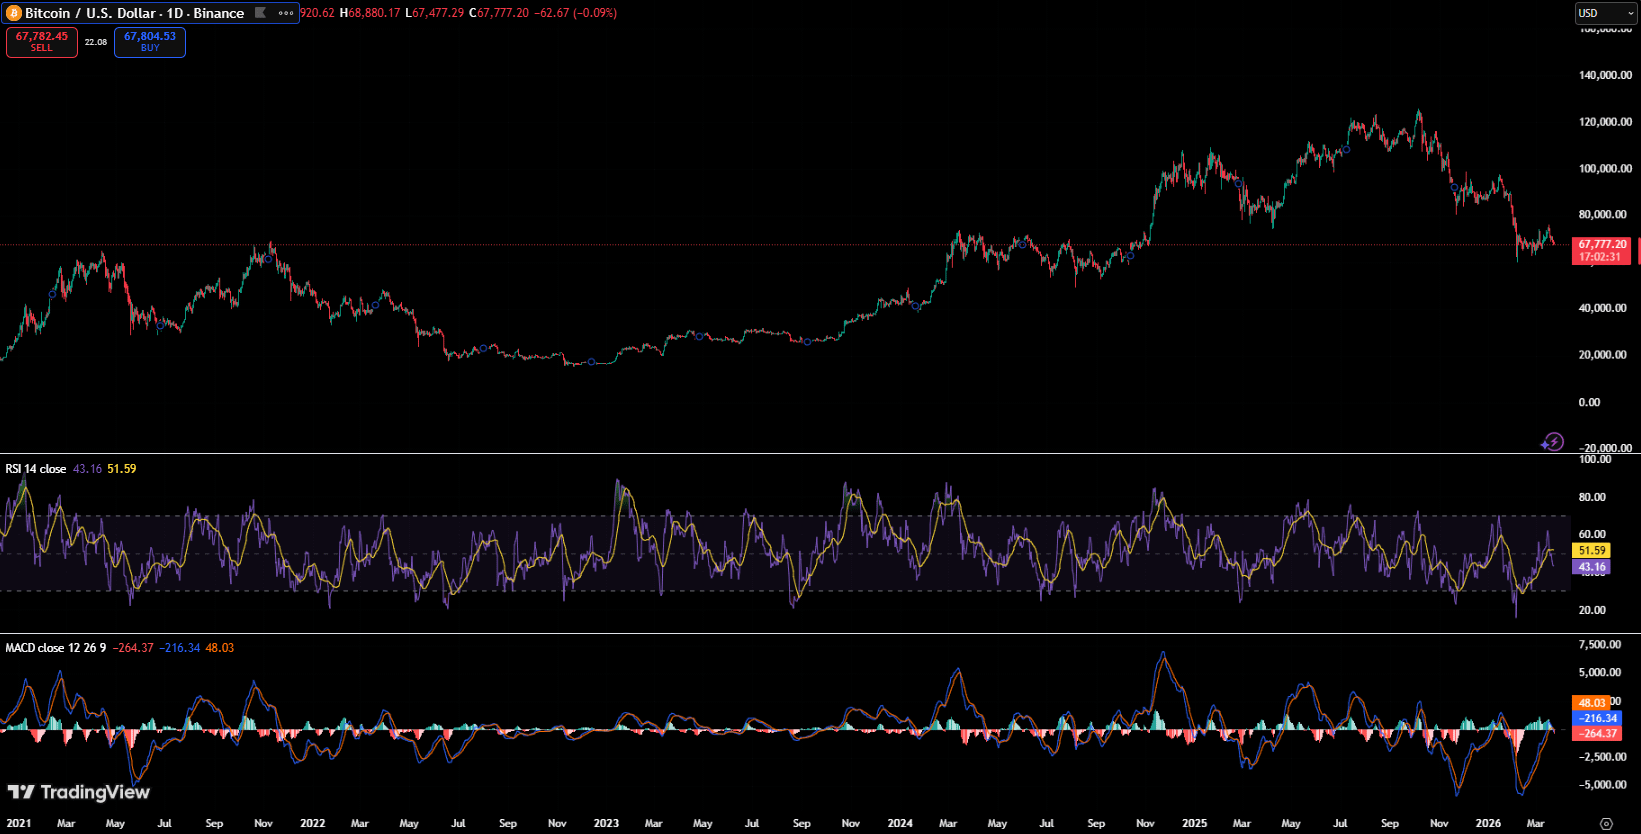Click the orange 48.03 MACD value label
This screenshot has height=834, width=1641.
(1592, 703)
